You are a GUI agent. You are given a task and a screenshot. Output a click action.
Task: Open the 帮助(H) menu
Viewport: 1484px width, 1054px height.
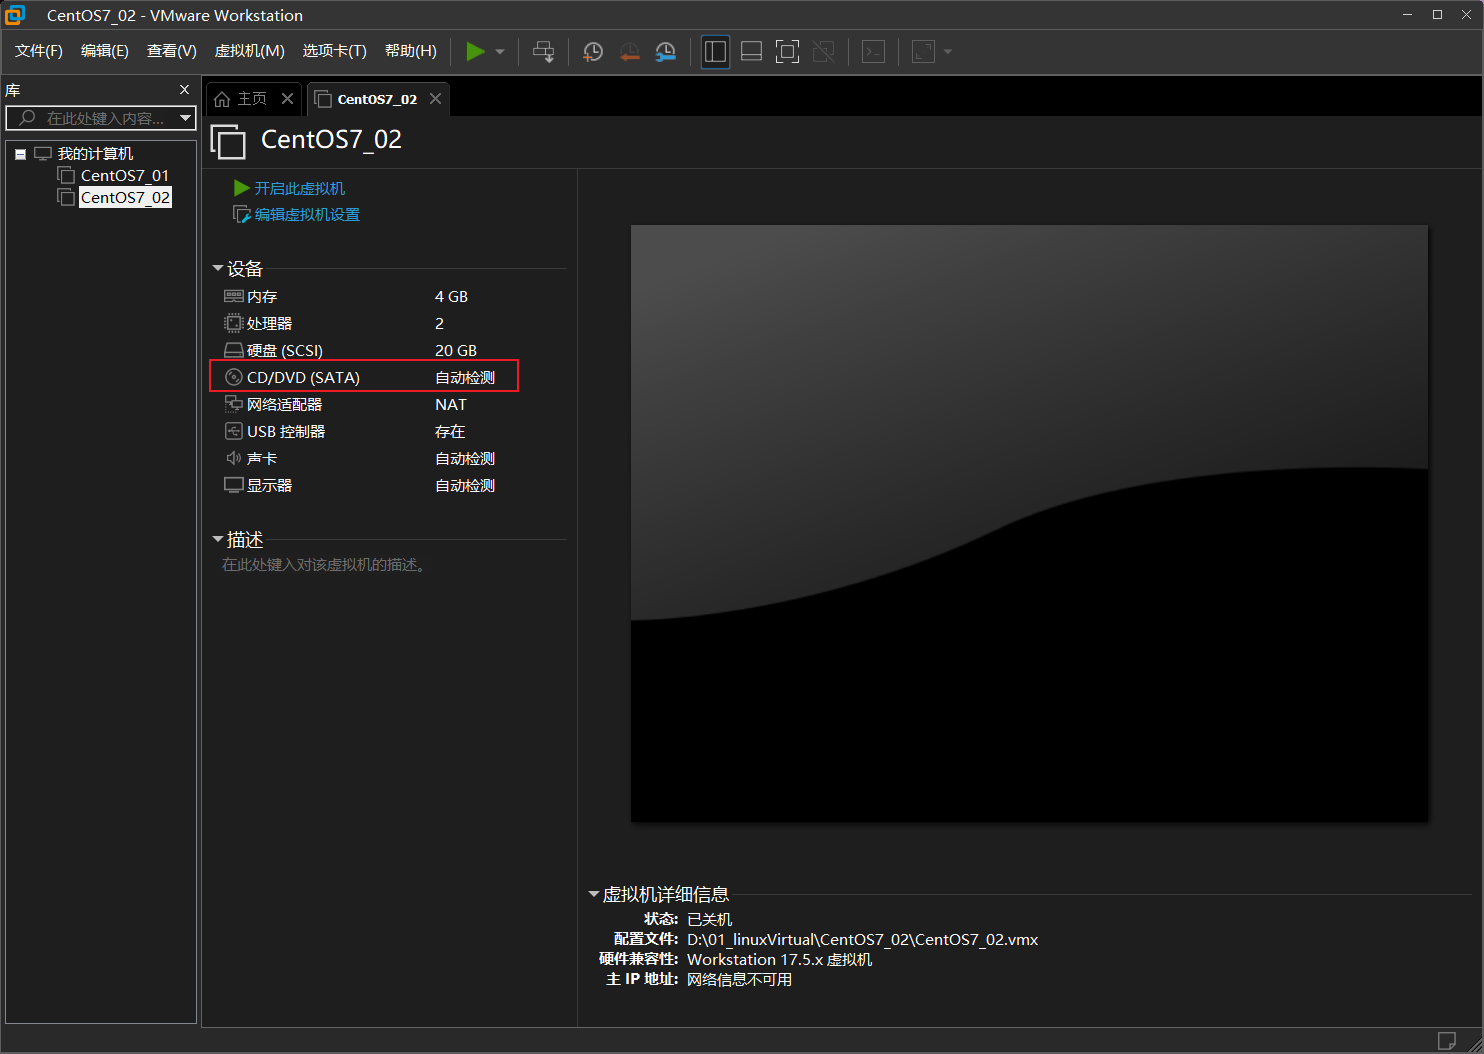click(411, 51)
